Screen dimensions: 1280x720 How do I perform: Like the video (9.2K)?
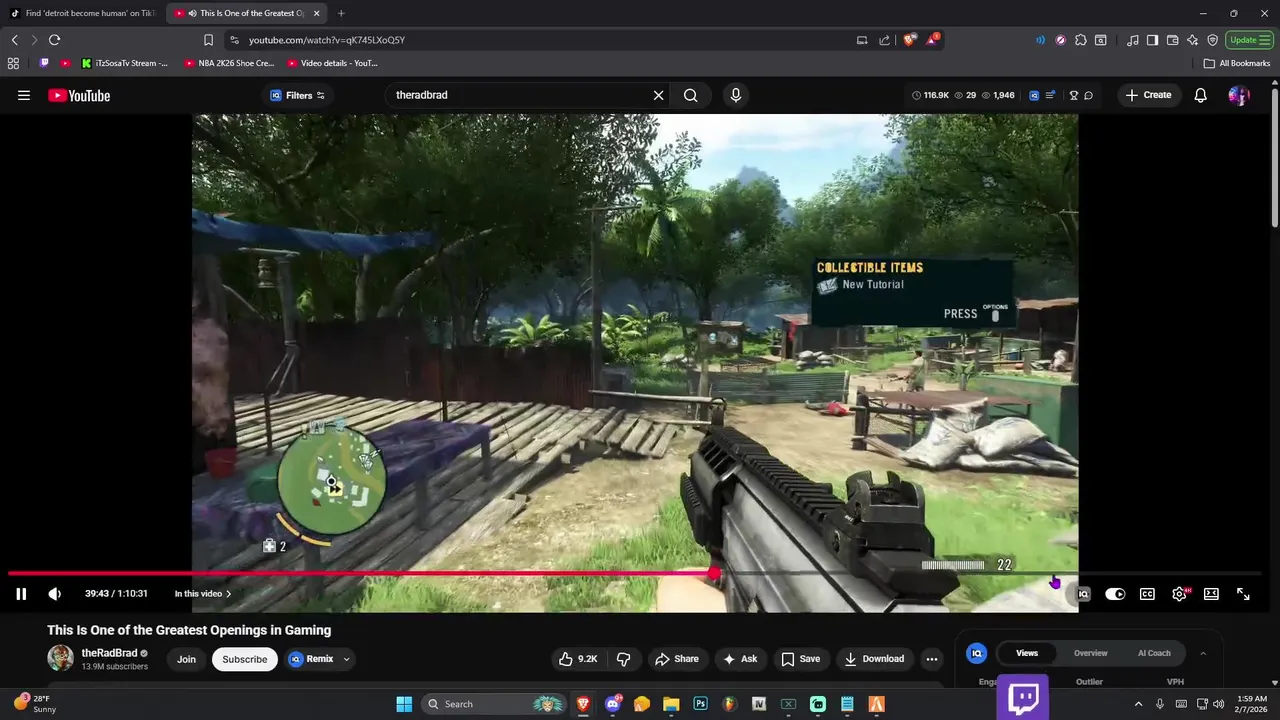pyautogui.click(x=578, y=659)
